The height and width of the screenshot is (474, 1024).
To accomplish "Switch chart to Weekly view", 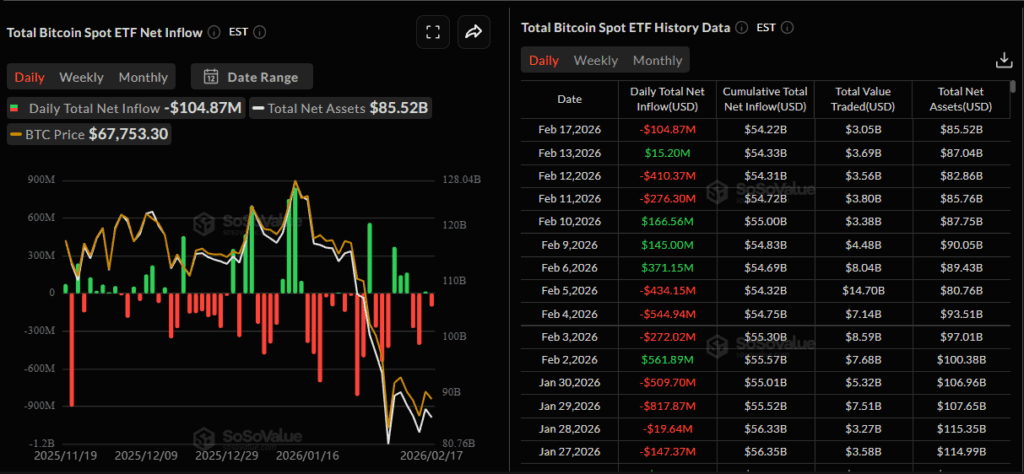I will [81, 77].
